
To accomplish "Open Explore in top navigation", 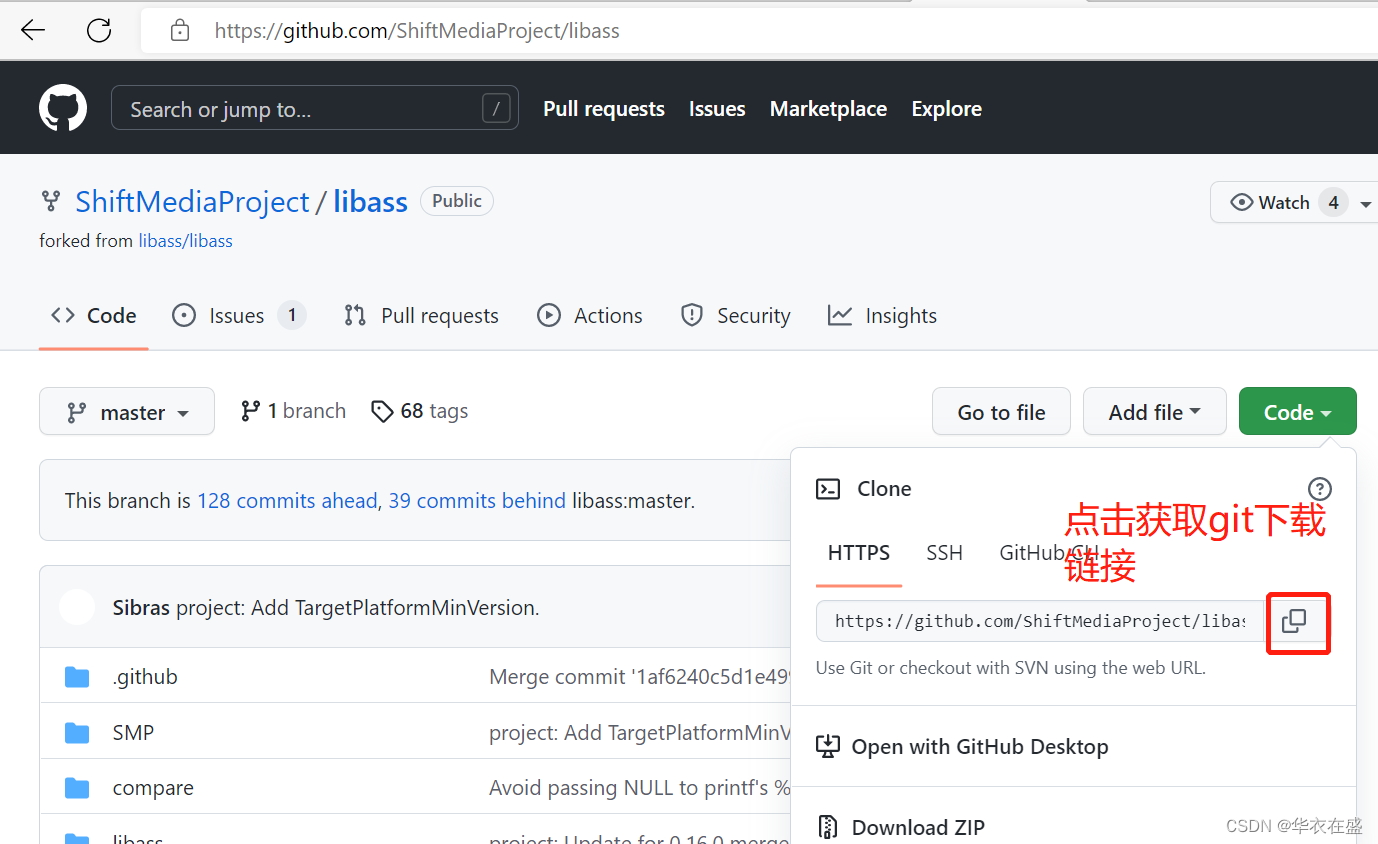I will (x=946, y=109).
